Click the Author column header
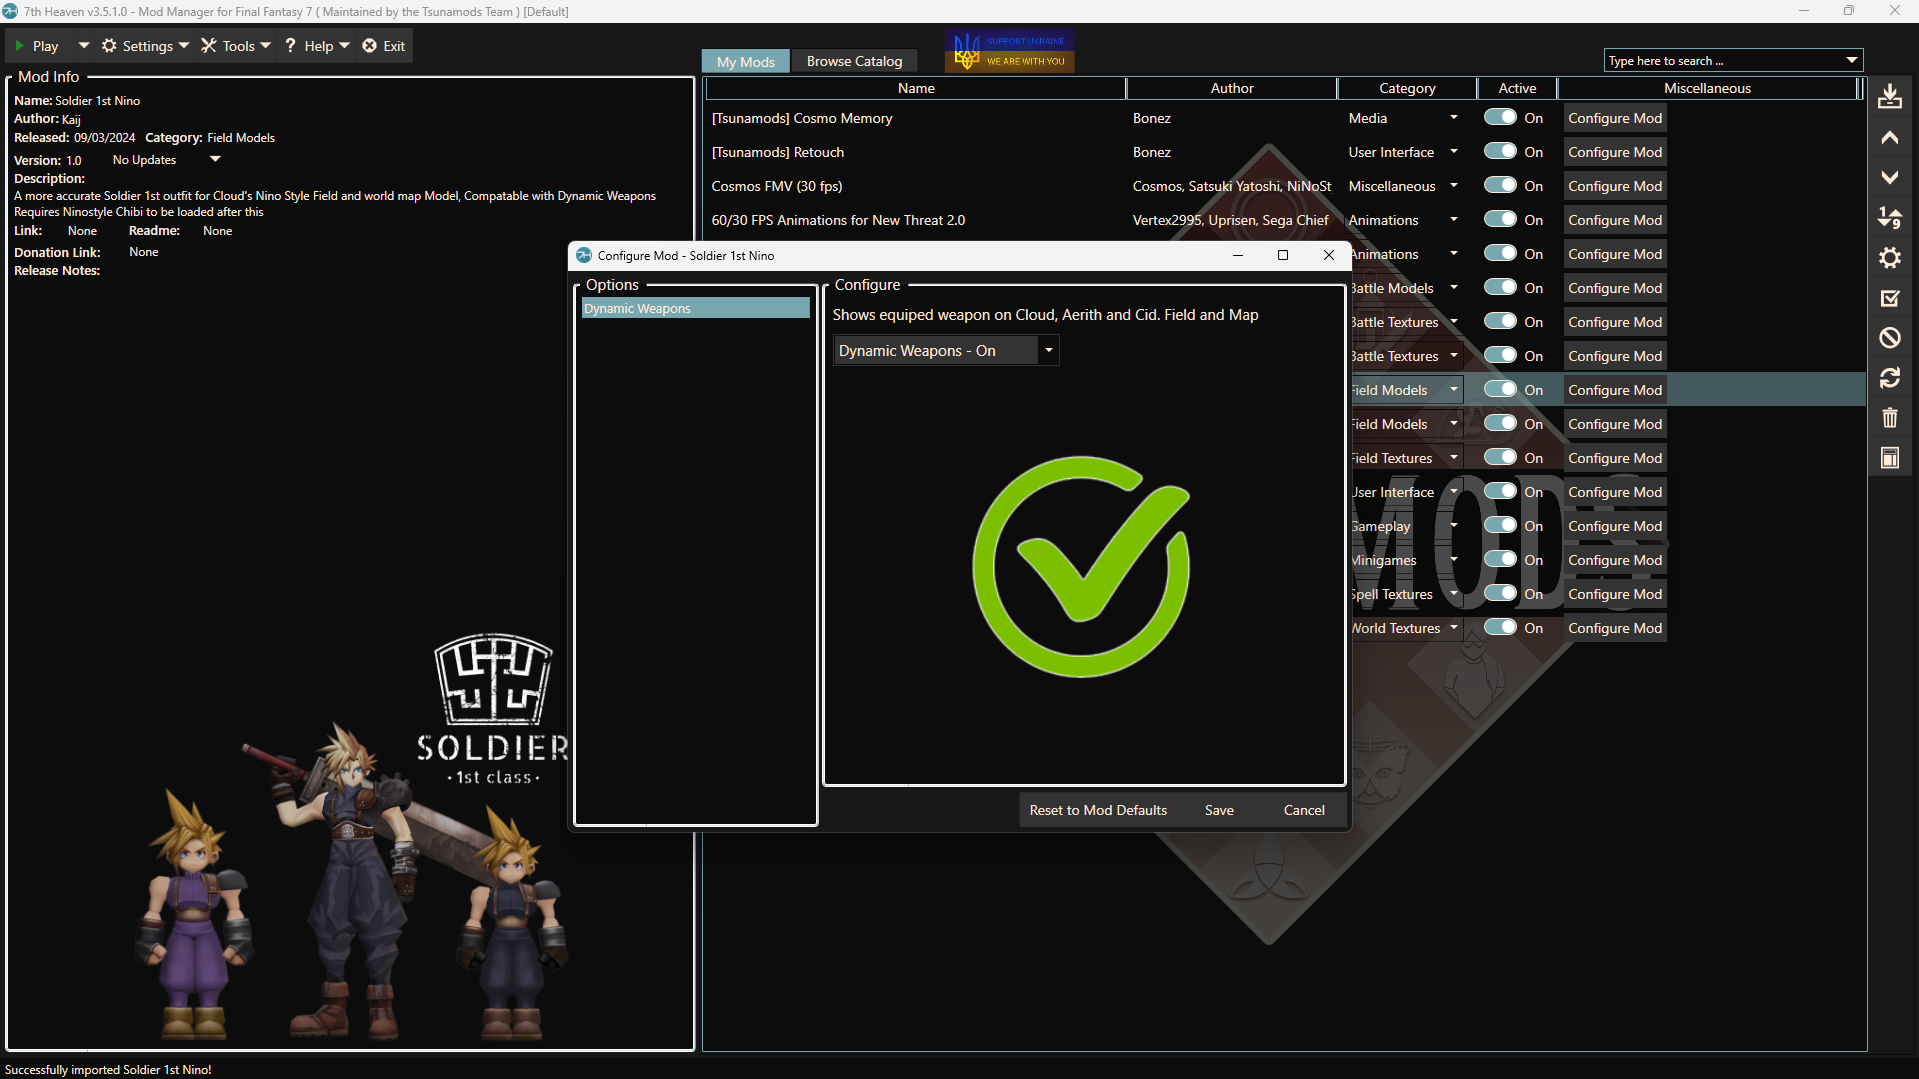This screenshot has height=1079, width=1919. [1232, 88]
